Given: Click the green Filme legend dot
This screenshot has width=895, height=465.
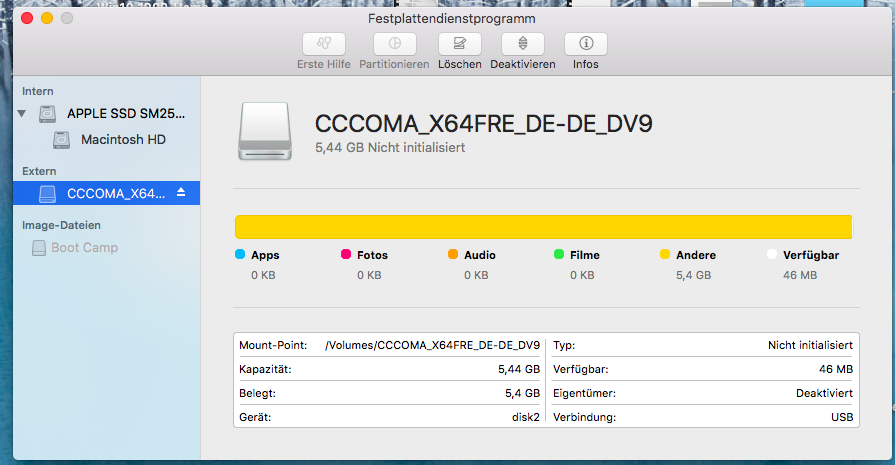Looking at the screenshot, I should click(559, 255).
